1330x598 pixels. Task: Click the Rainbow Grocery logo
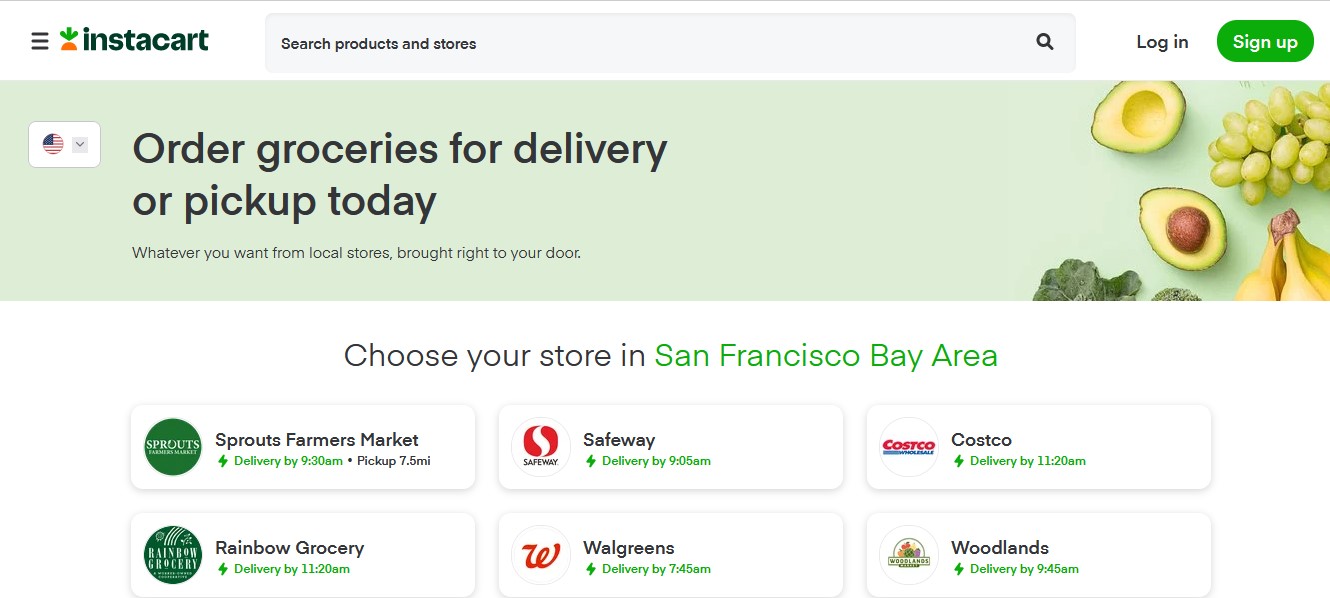pos(171,555)
